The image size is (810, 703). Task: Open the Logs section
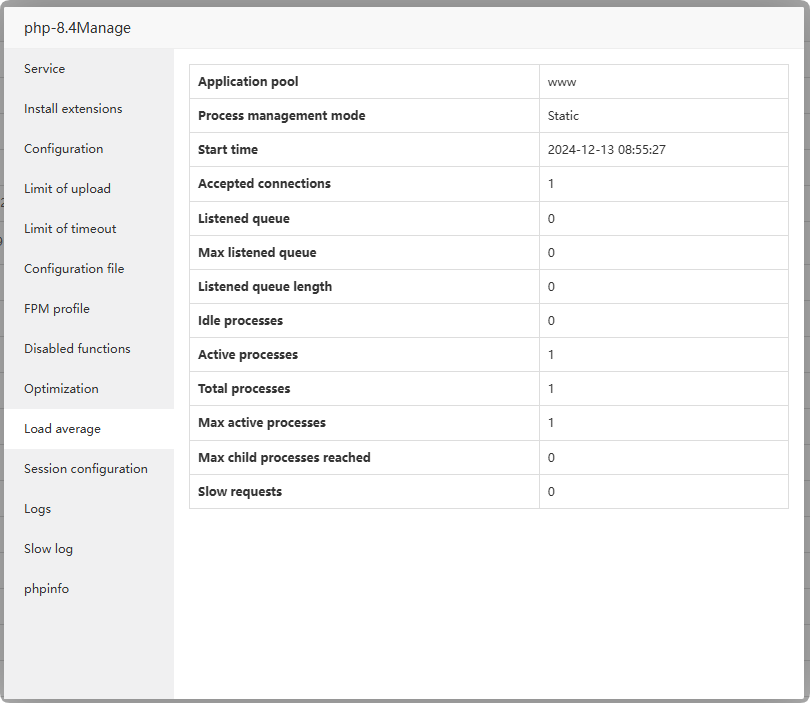click(x=38, y=509)
